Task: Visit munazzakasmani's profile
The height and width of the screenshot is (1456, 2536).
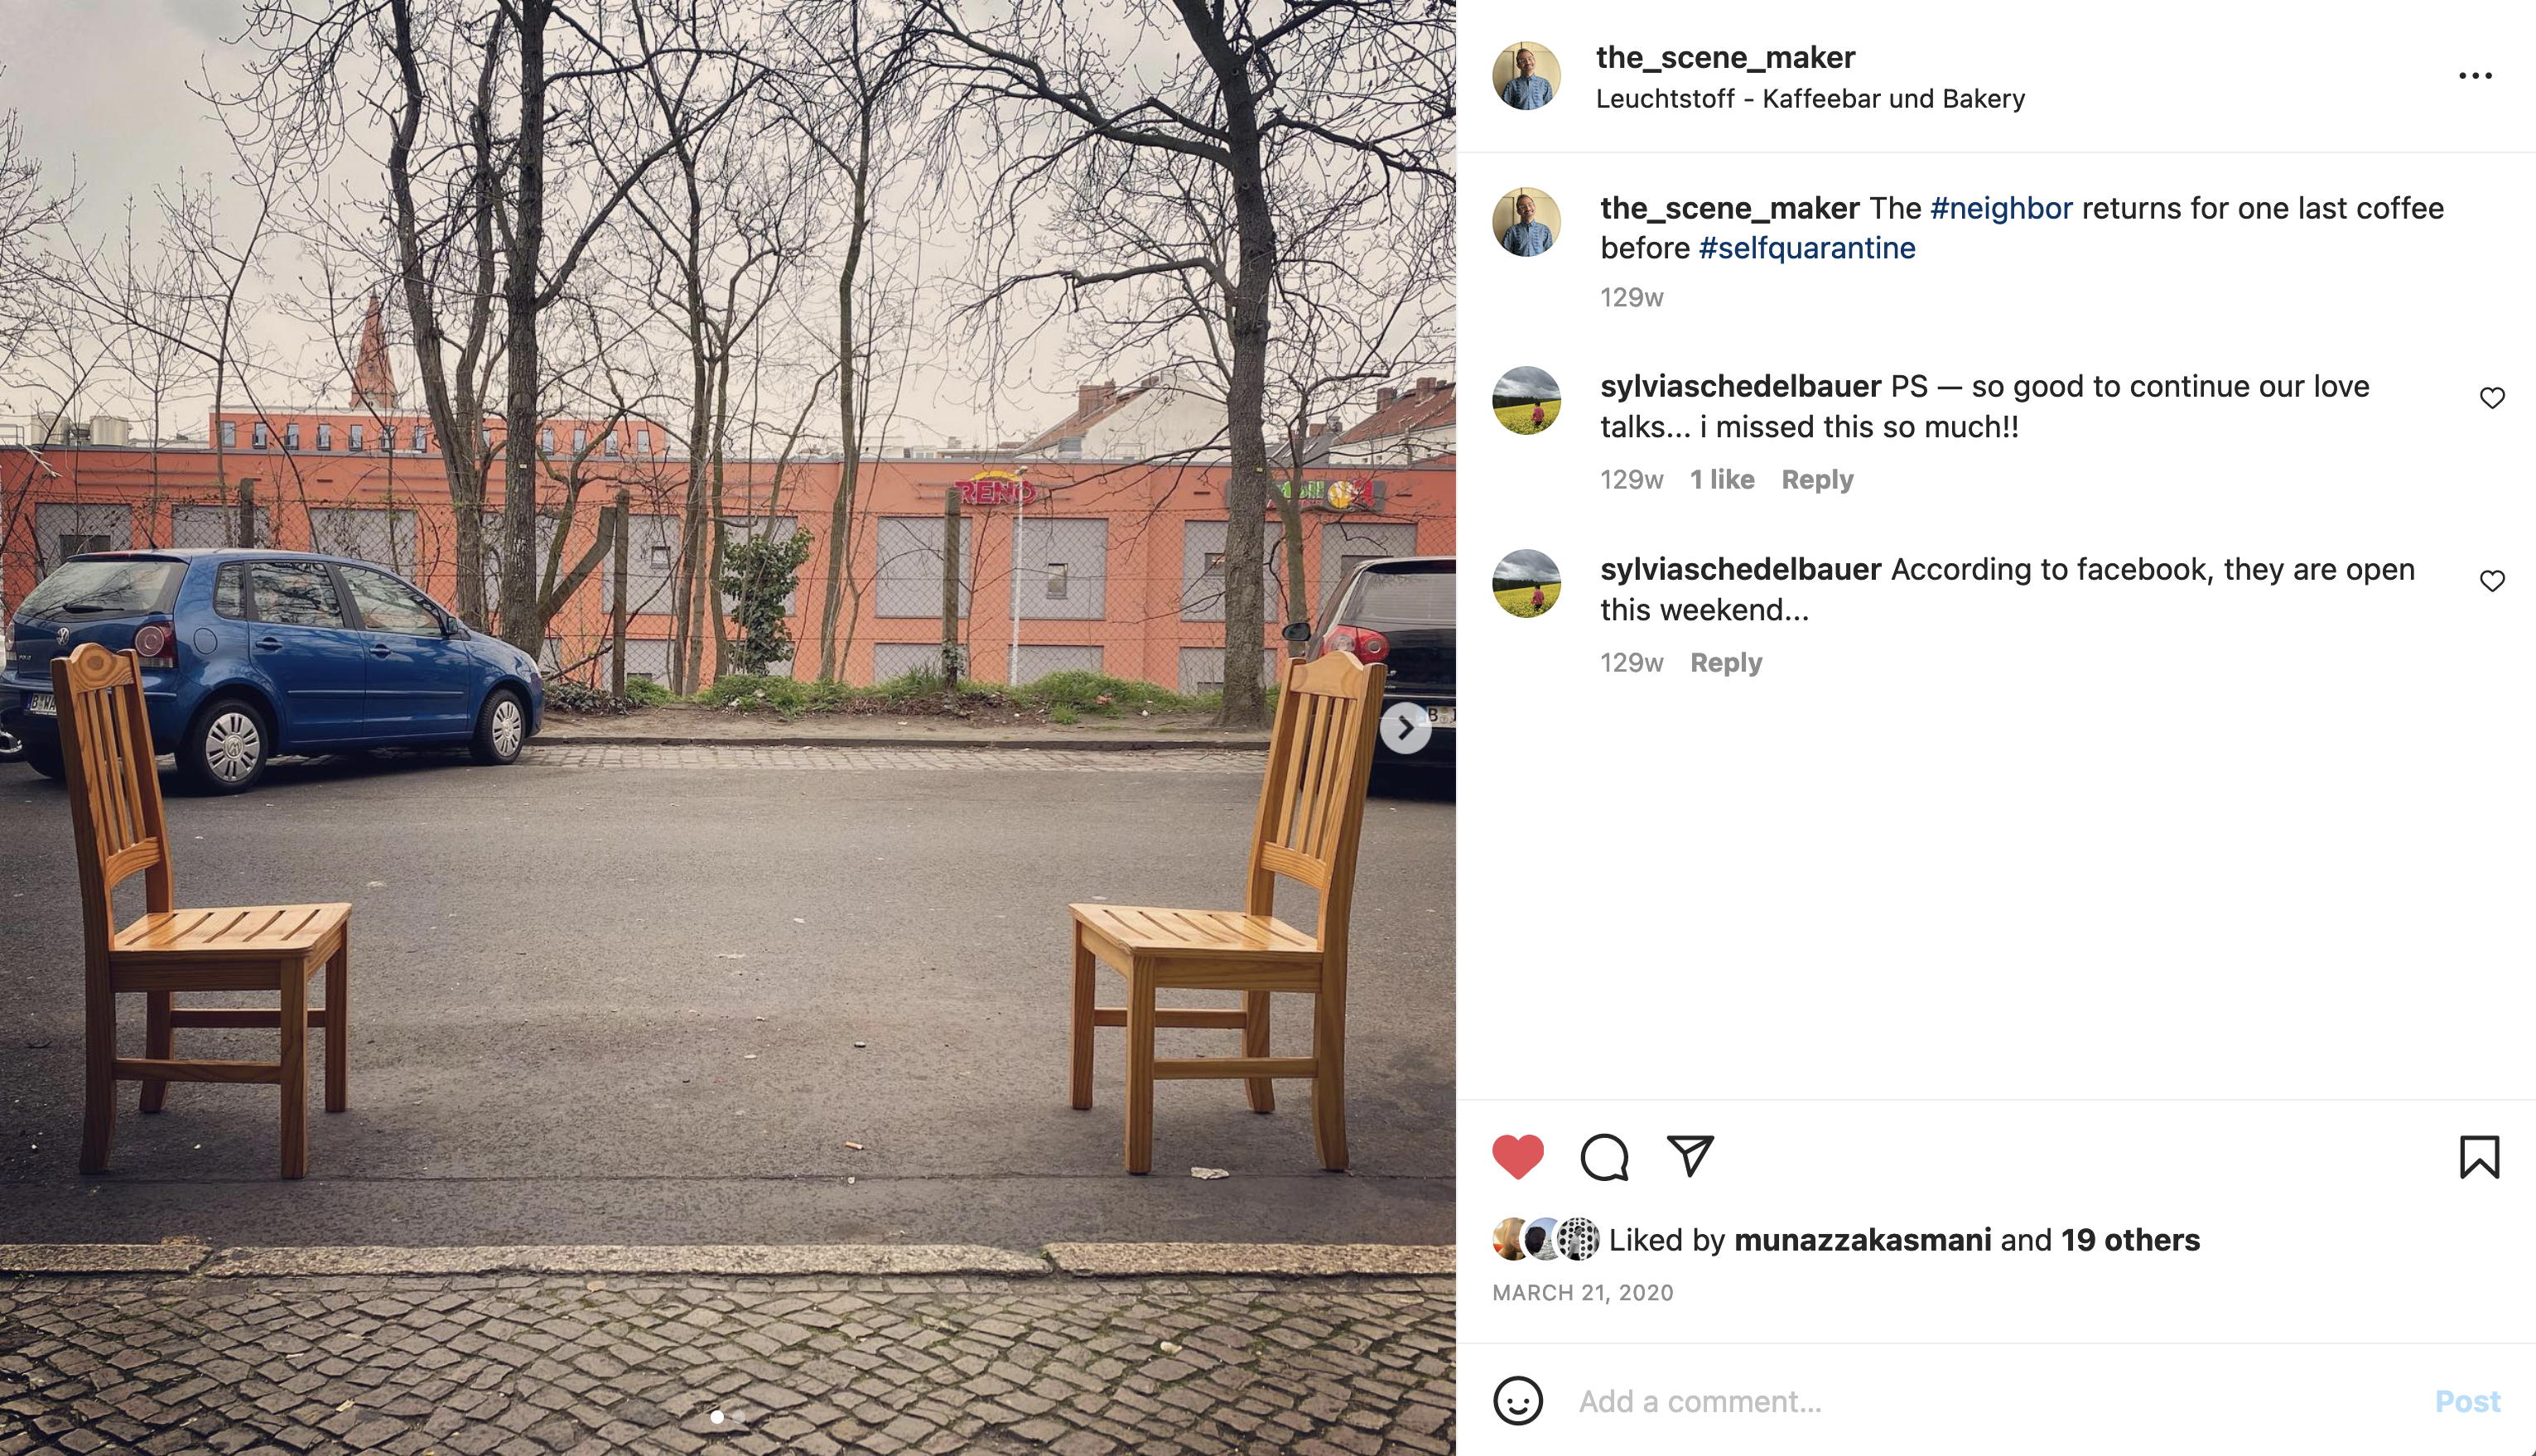Action: 1862,1240
